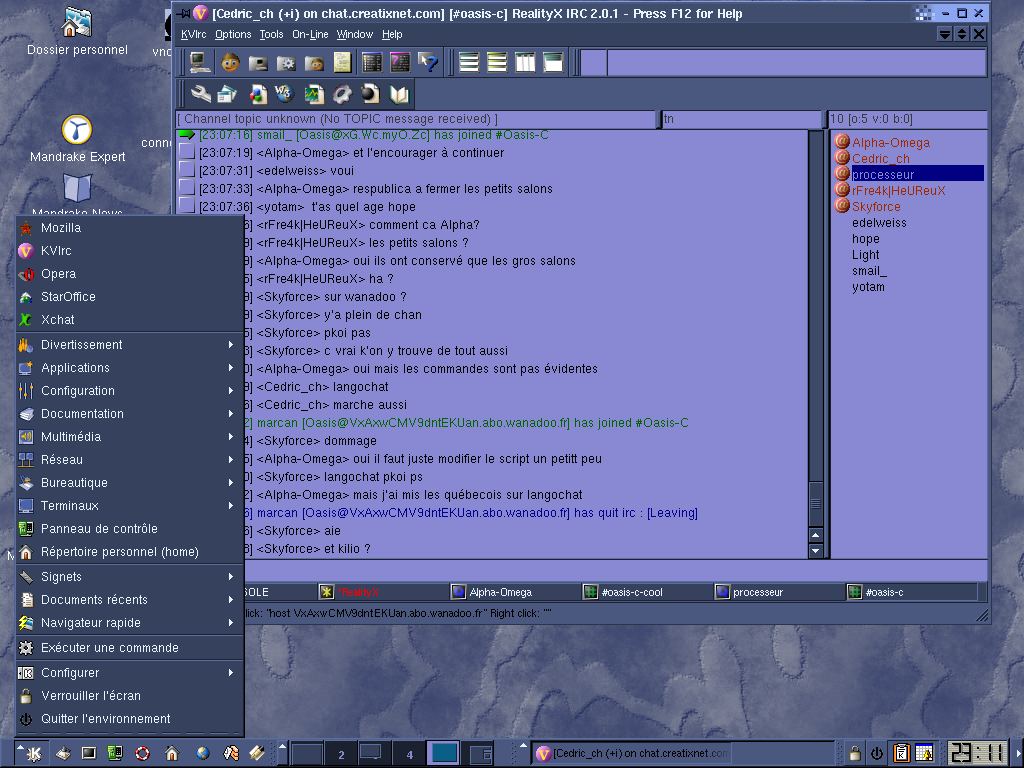Click the yellow-striped window layout icon
This screenshot has height=768, width=1024.
pyautogui.click(x=497, y=63)
